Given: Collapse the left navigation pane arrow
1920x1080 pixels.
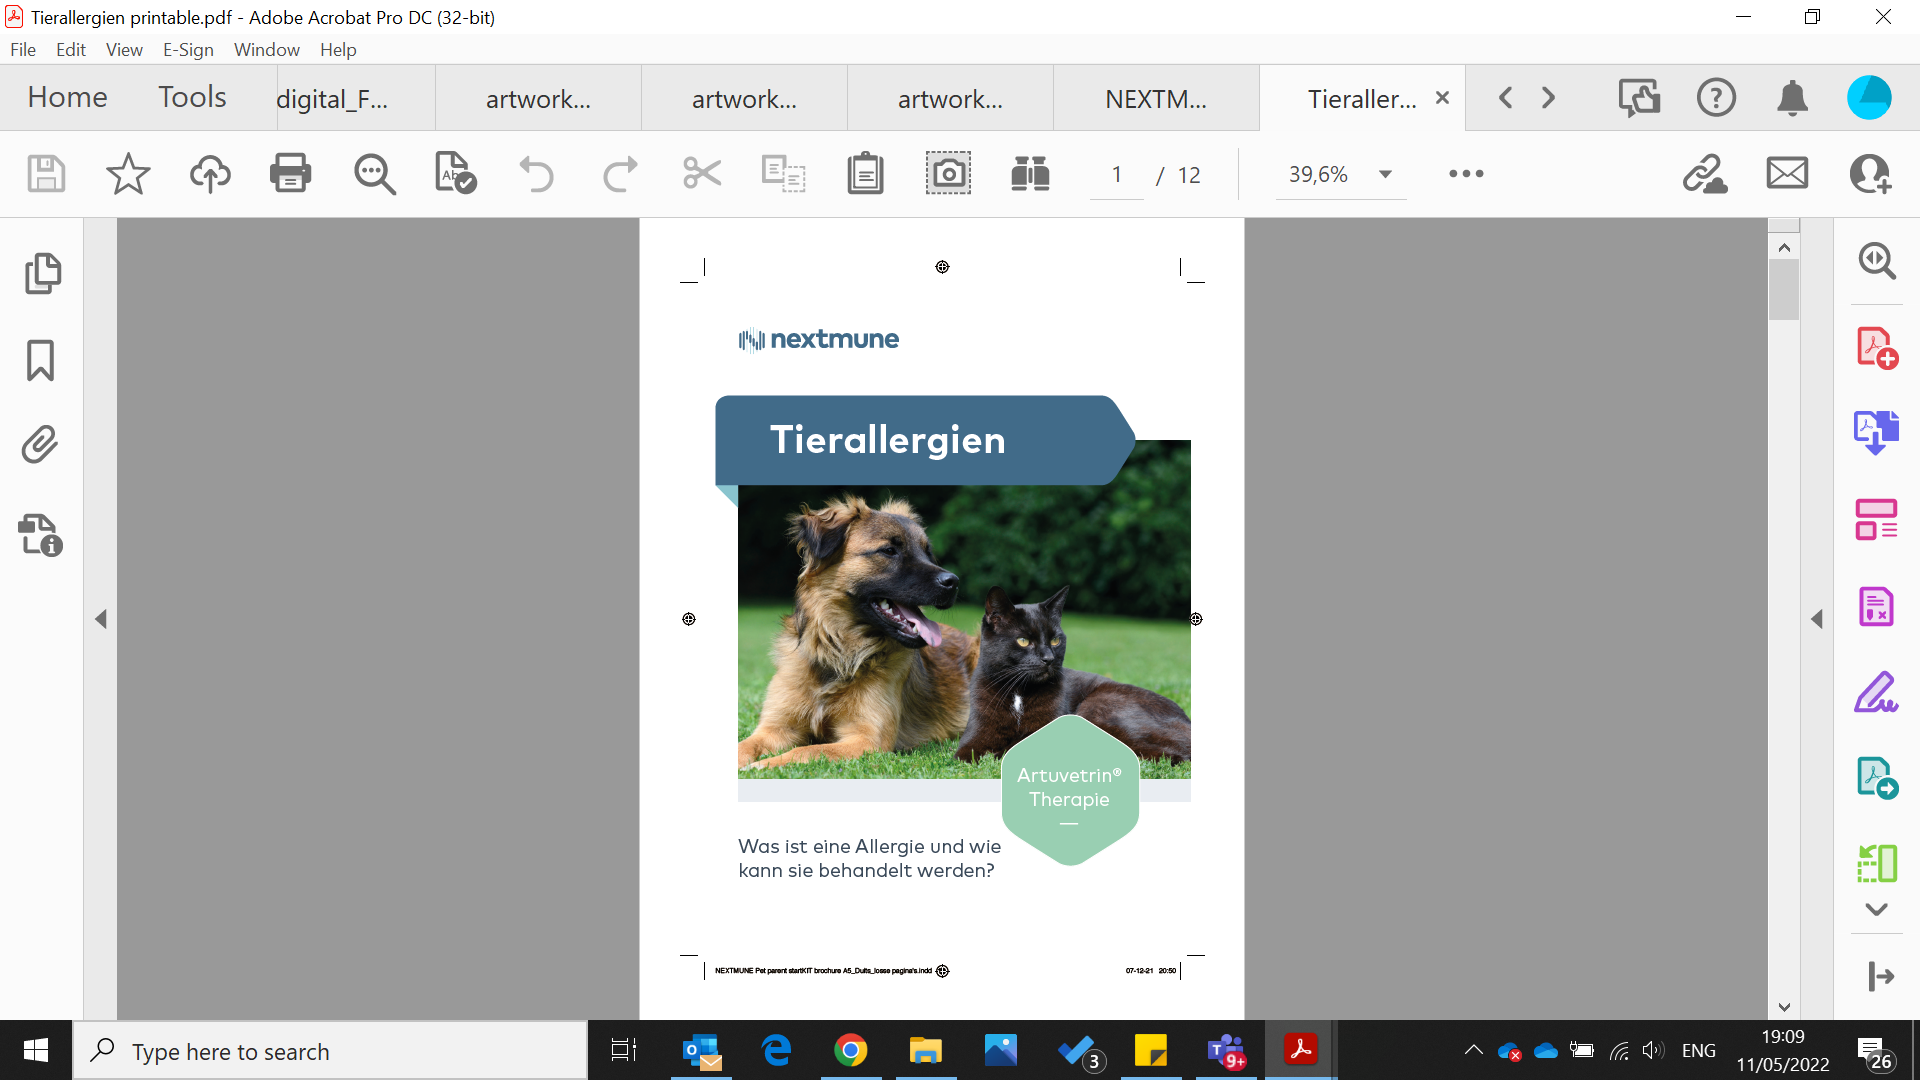Looking at the screenshot, I should [101, 619].
